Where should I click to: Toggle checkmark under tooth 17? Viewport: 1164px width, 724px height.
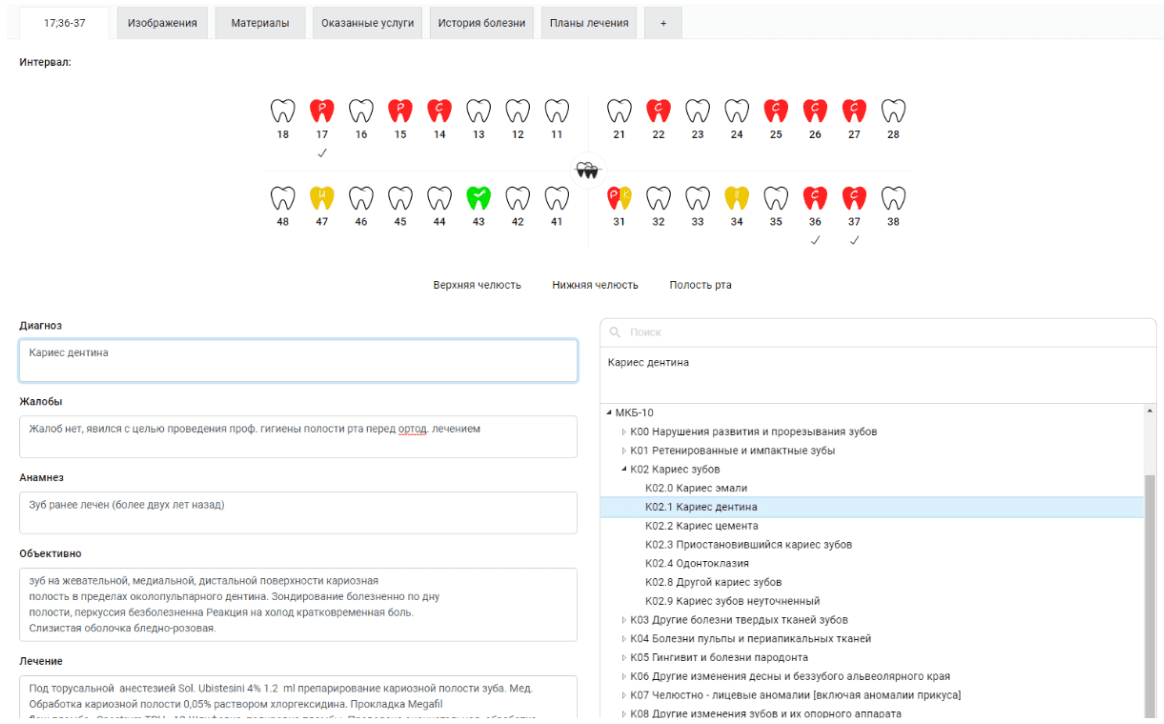pos(322,153)
